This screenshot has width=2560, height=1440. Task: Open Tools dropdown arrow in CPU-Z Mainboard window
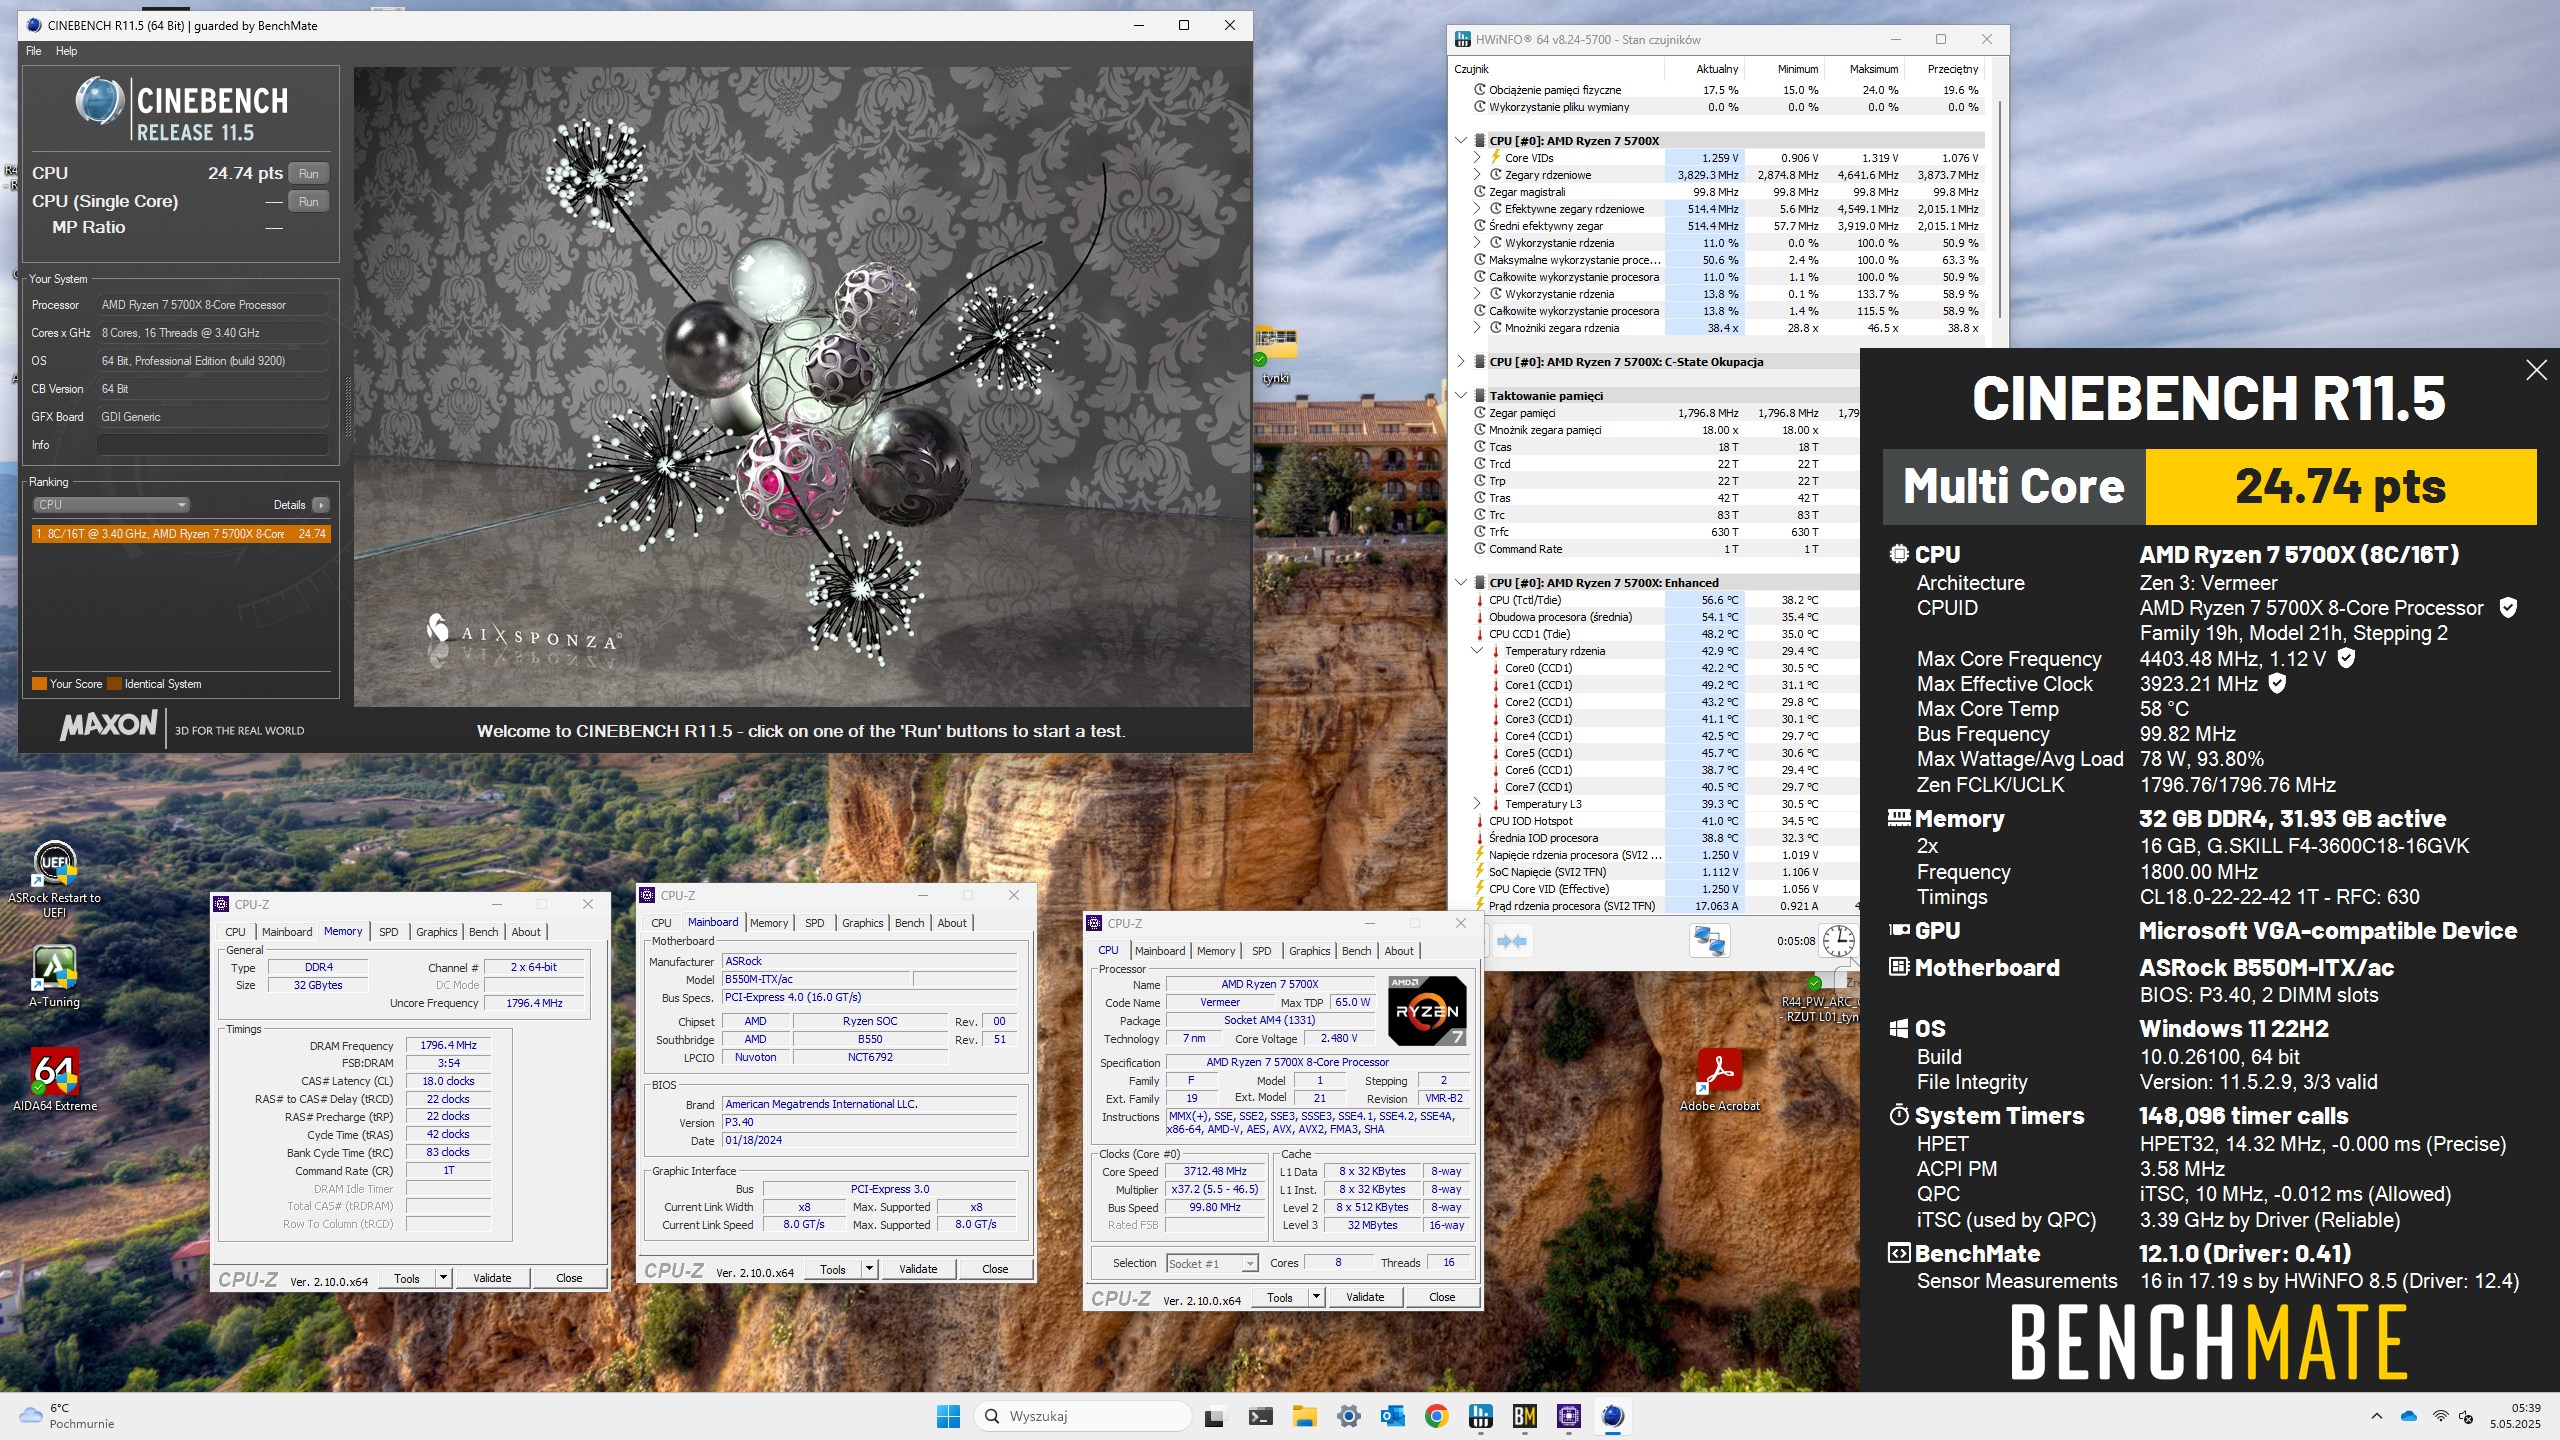click(869, 1269)
